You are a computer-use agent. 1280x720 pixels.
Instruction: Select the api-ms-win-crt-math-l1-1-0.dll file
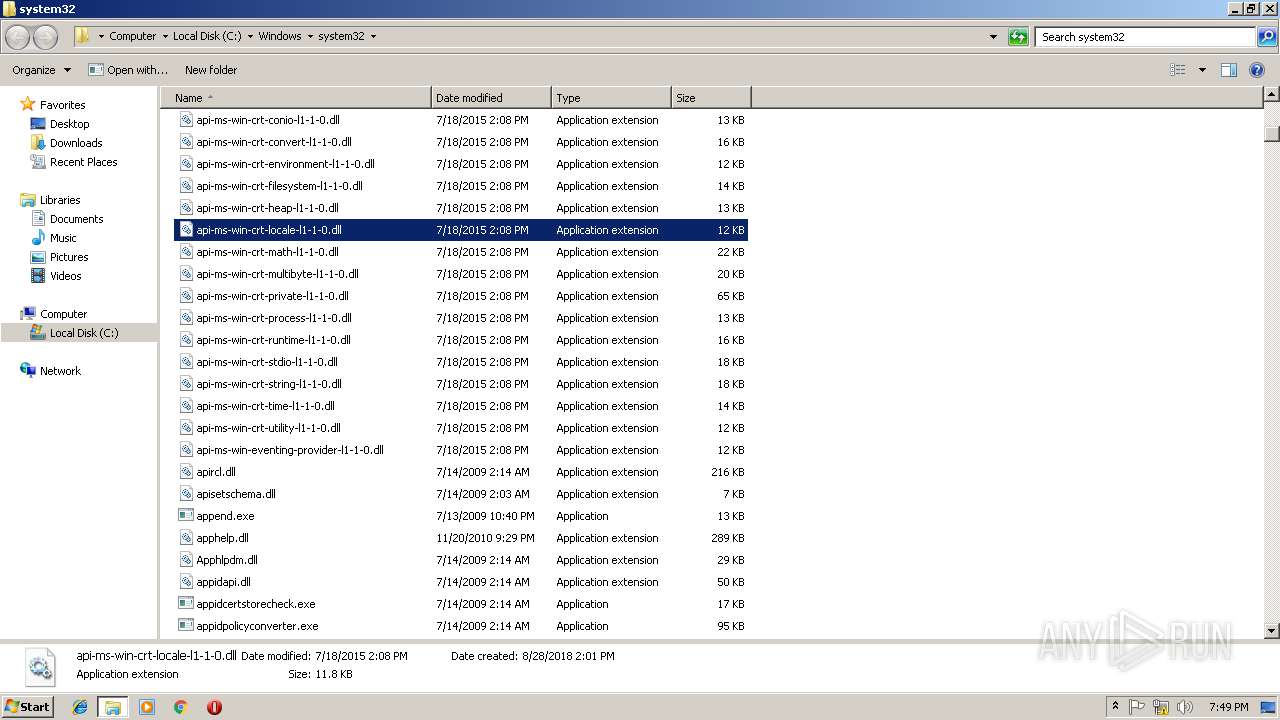pyautogui.click(x=461, y=252)
